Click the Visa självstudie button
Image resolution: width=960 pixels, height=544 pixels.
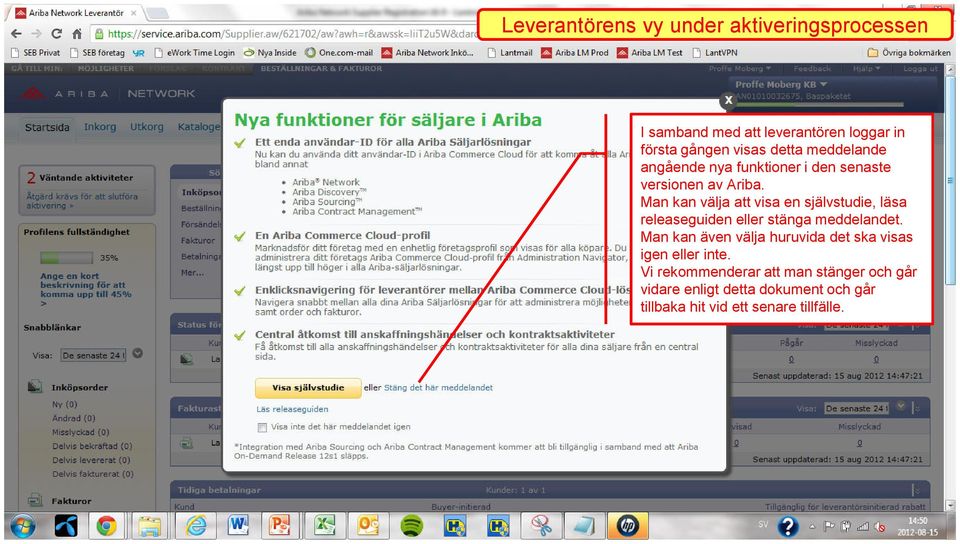(308, 388)
